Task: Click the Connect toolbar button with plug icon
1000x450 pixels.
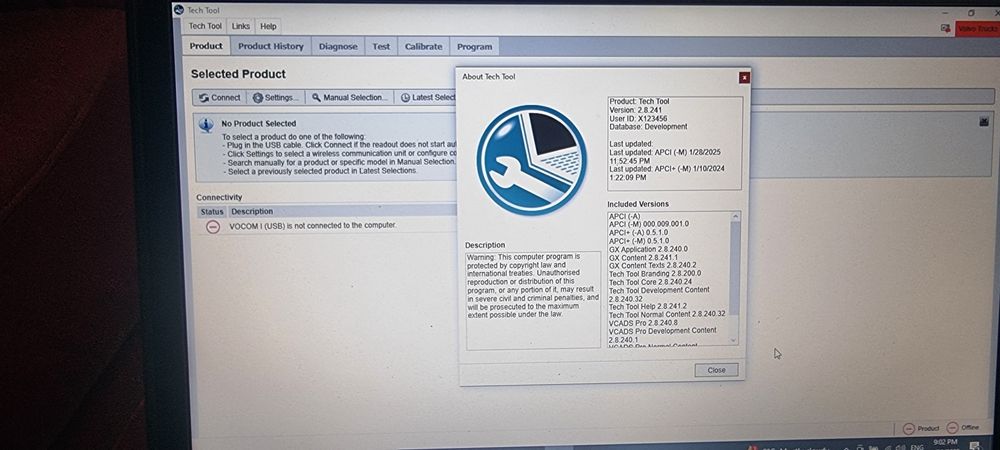Action: [x=220, y=98]
